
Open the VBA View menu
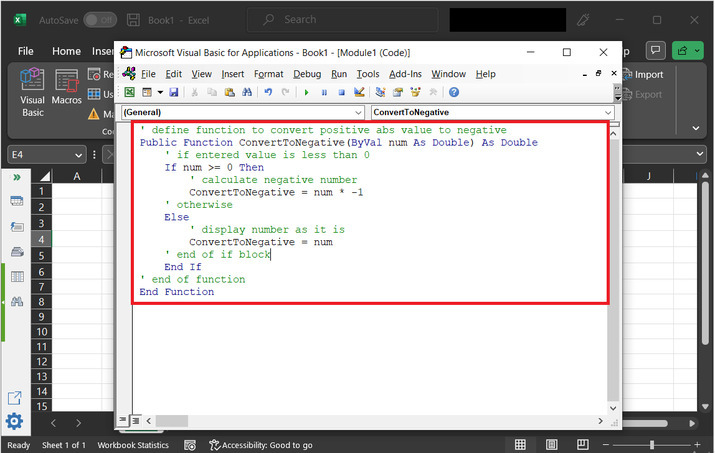click(201, 74)
